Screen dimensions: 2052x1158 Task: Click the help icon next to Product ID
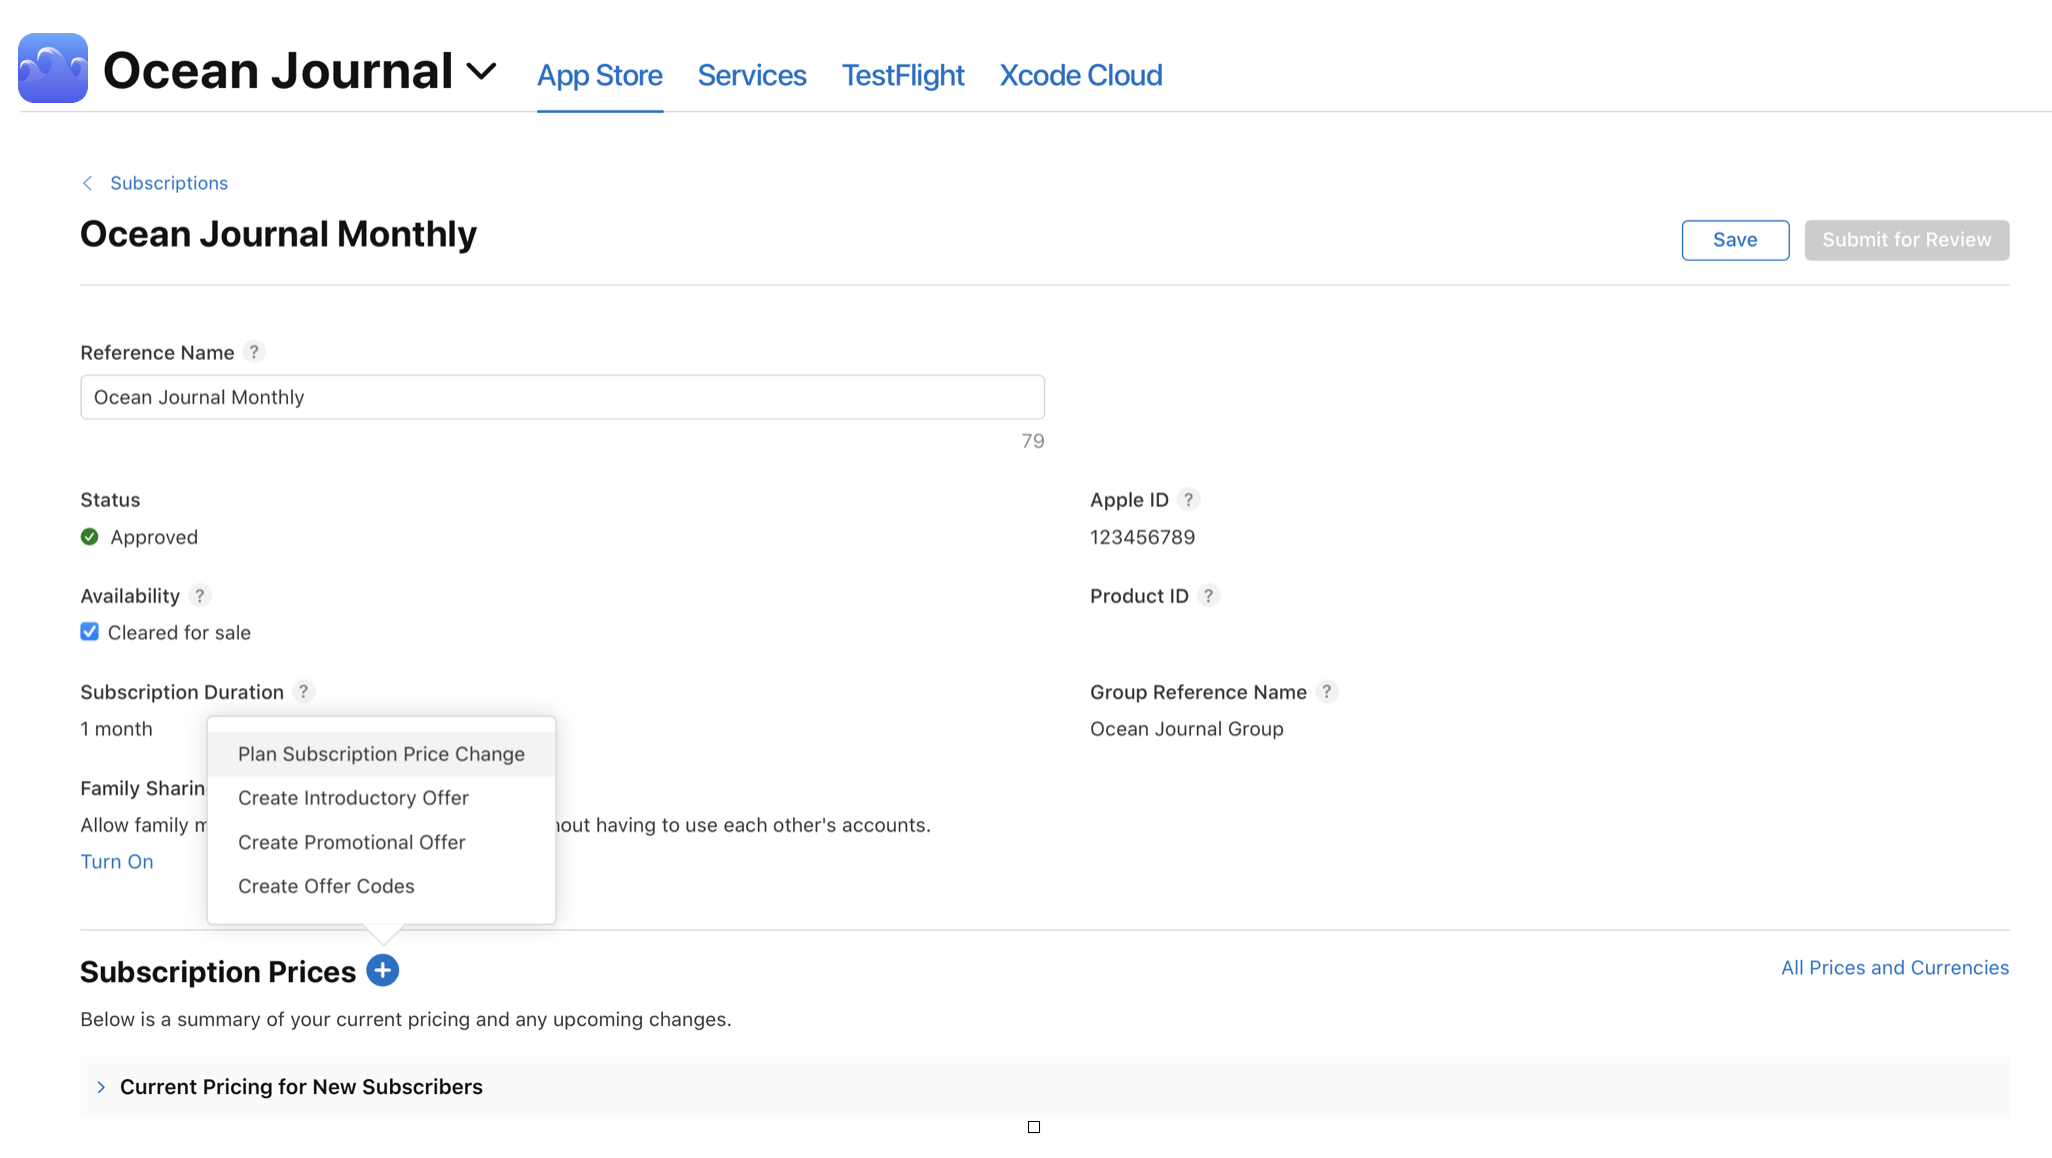1208,595
